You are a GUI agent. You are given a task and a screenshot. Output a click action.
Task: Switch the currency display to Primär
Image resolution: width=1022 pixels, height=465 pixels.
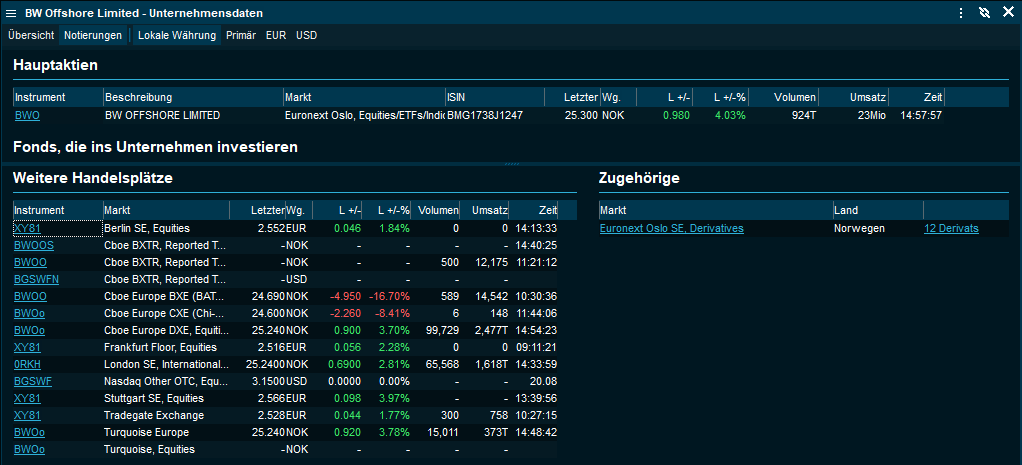(241, 35)
